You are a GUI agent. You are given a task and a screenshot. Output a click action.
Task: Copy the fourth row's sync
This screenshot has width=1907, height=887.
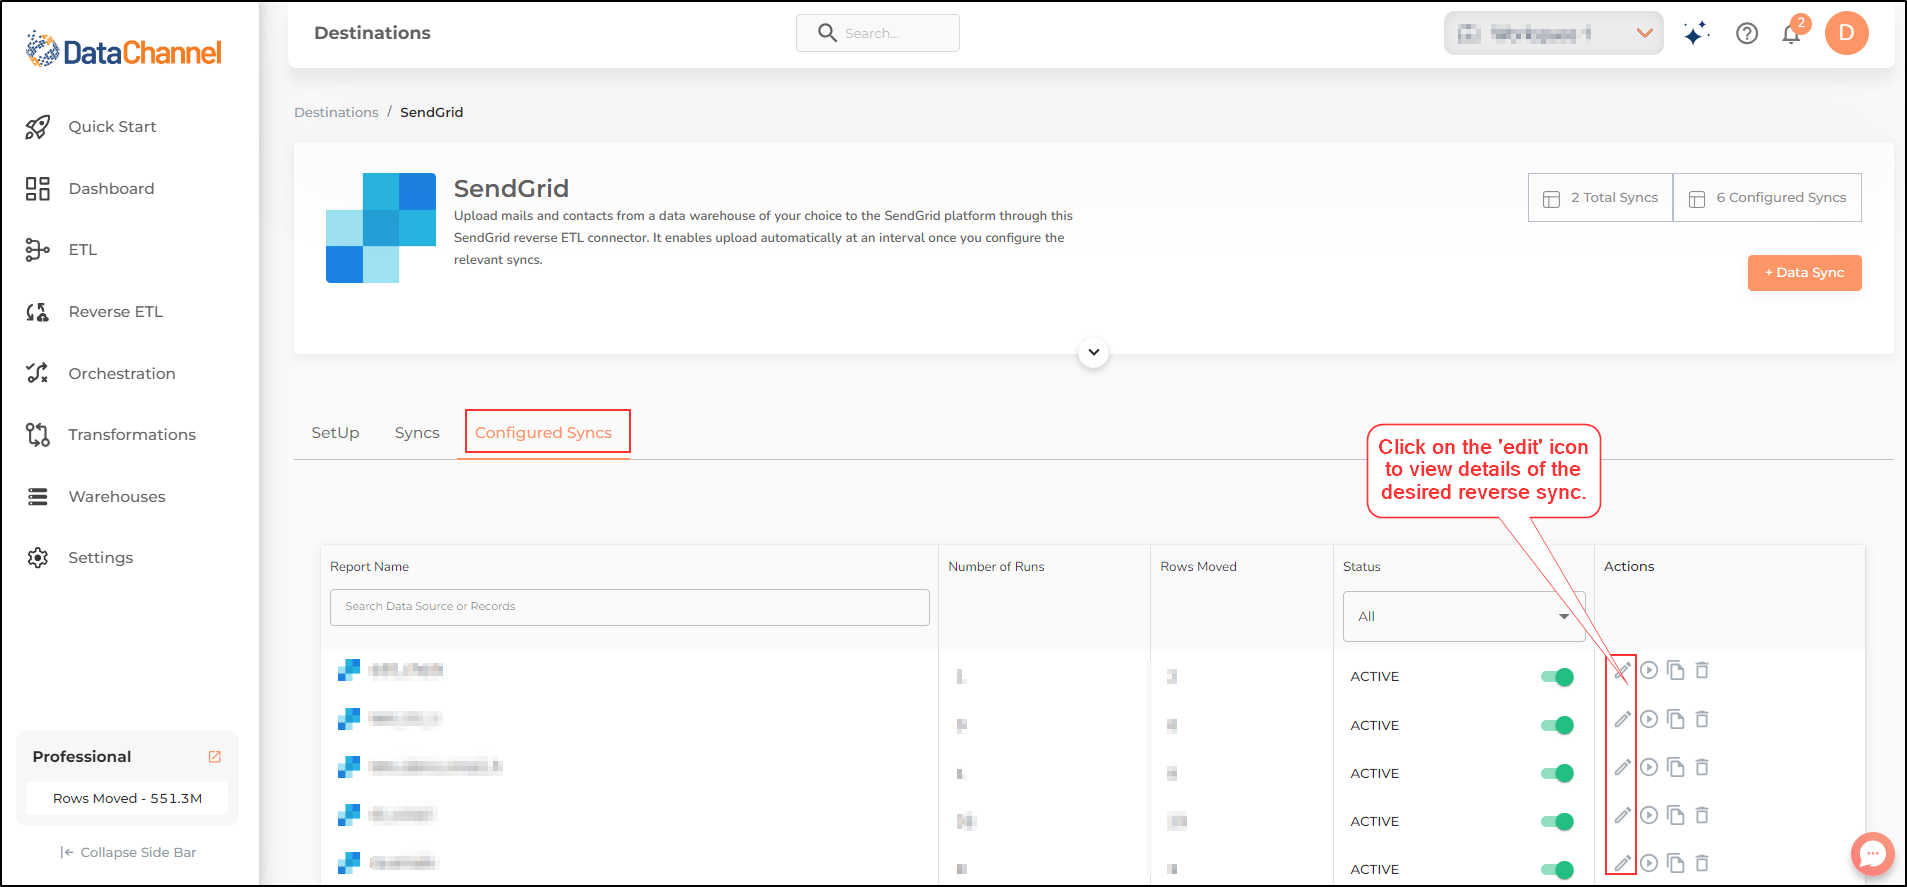point(1676,815)
